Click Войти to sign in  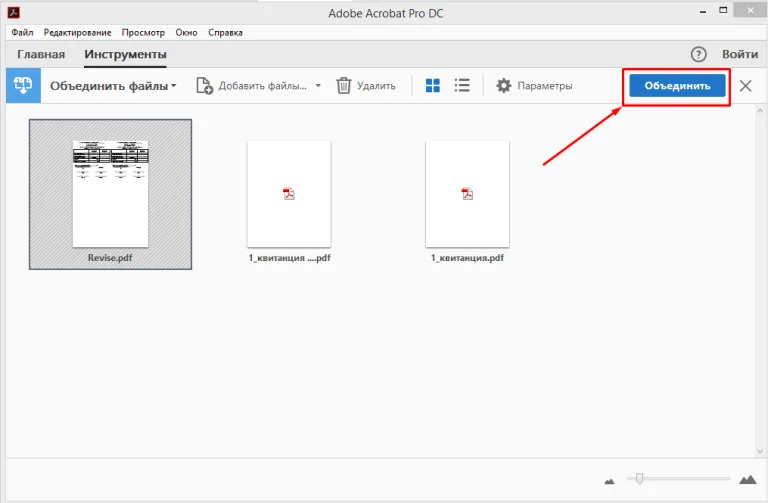tap(740, 54)
